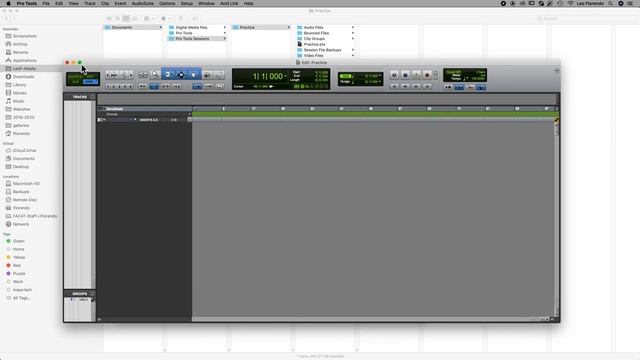This screenshot has height=360, width=640.
Task: Add a chord with Chords ruler plus button
Action: coord(189,114)
